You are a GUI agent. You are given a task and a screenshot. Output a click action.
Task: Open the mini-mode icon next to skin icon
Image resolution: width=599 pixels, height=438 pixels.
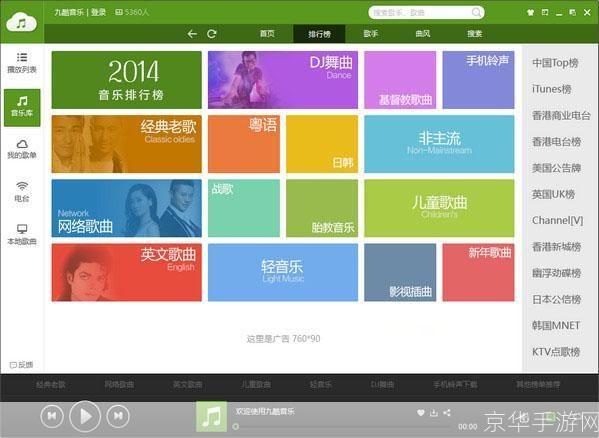pyautogui.click(x=545, y=13)
